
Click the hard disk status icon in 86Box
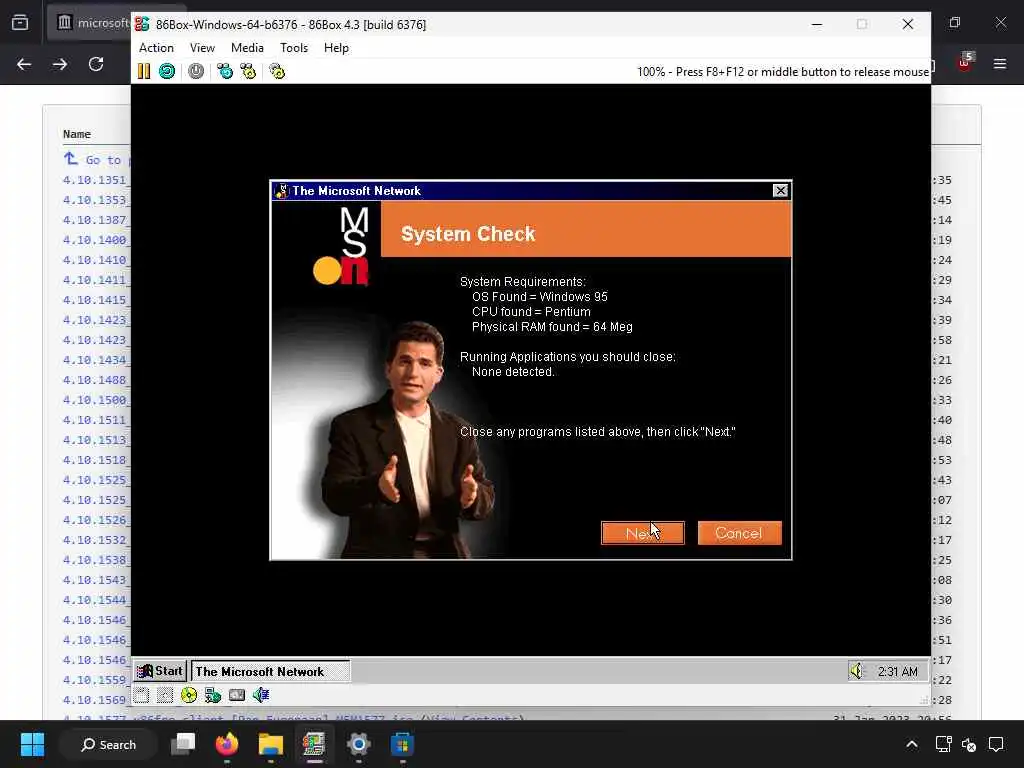[237, 695]
